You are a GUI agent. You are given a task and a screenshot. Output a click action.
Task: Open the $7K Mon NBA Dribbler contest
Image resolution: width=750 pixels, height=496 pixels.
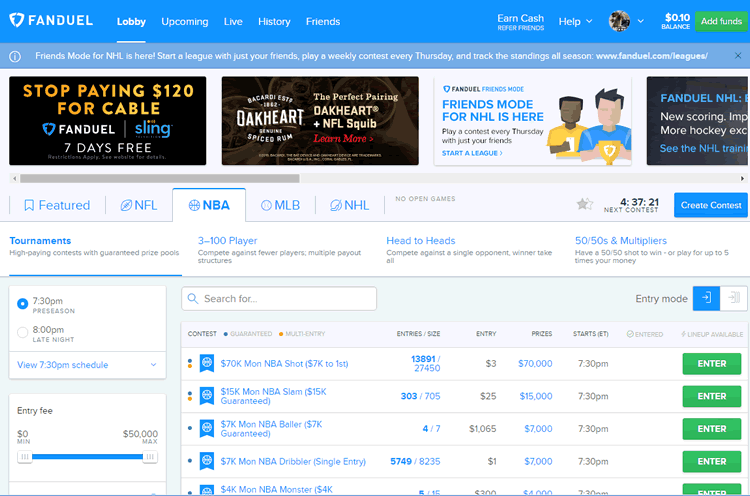pyautogui.click(x=293, y=462)
